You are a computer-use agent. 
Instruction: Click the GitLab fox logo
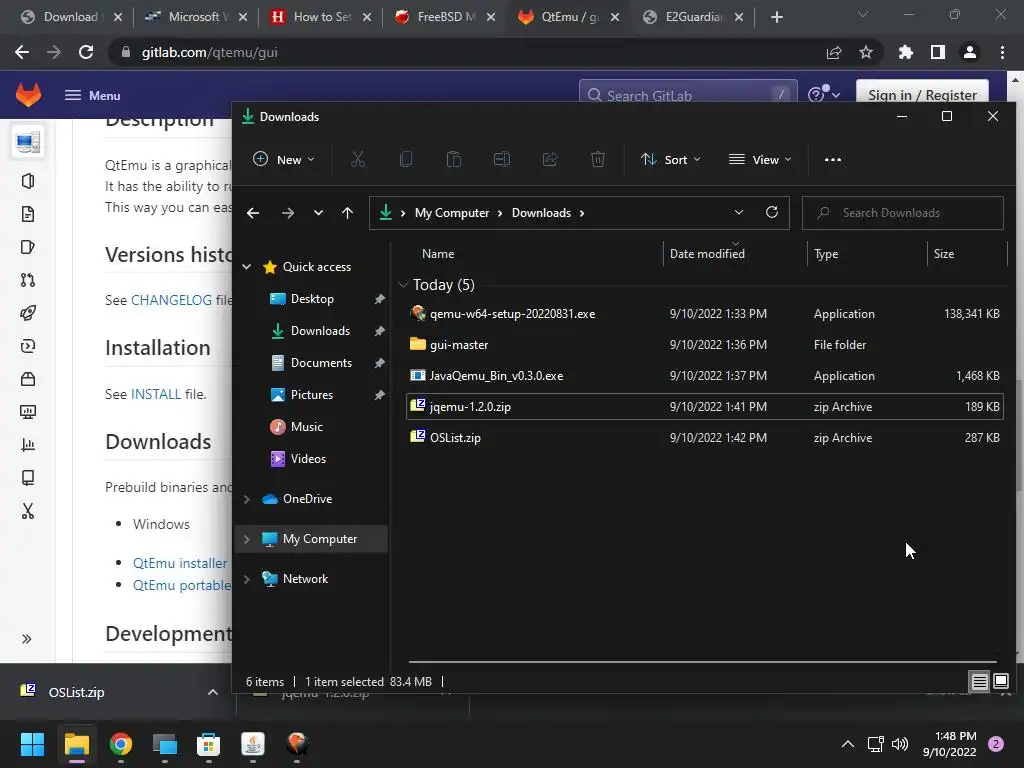tap(28, 95)
